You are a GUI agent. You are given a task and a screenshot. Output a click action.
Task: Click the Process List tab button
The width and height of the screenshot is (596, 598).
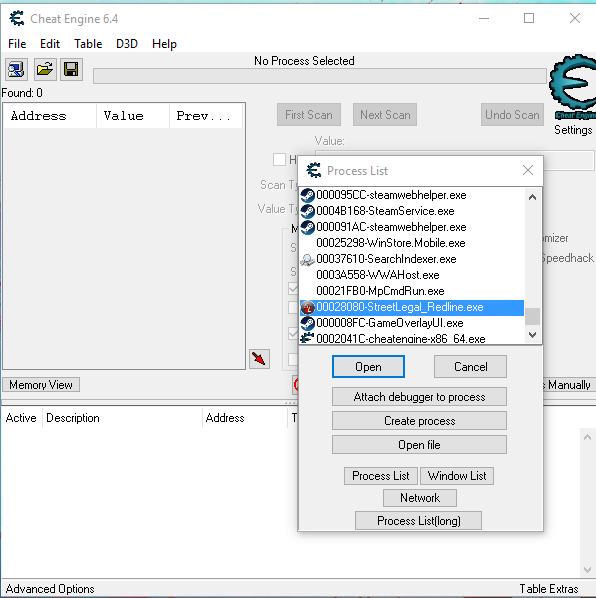pos(381,476)
